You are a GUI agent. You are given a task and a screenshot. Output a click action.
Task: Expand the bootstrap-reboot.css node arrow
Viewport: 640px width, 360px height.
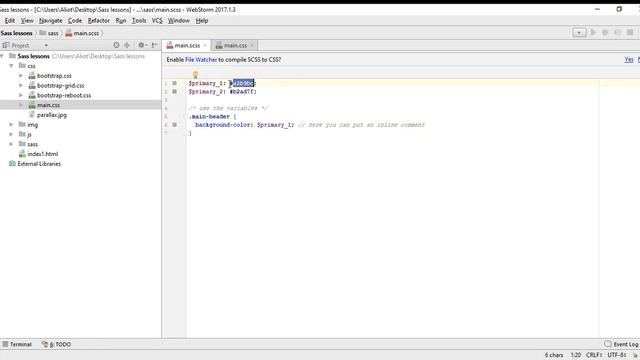click(x=21, y=95)
